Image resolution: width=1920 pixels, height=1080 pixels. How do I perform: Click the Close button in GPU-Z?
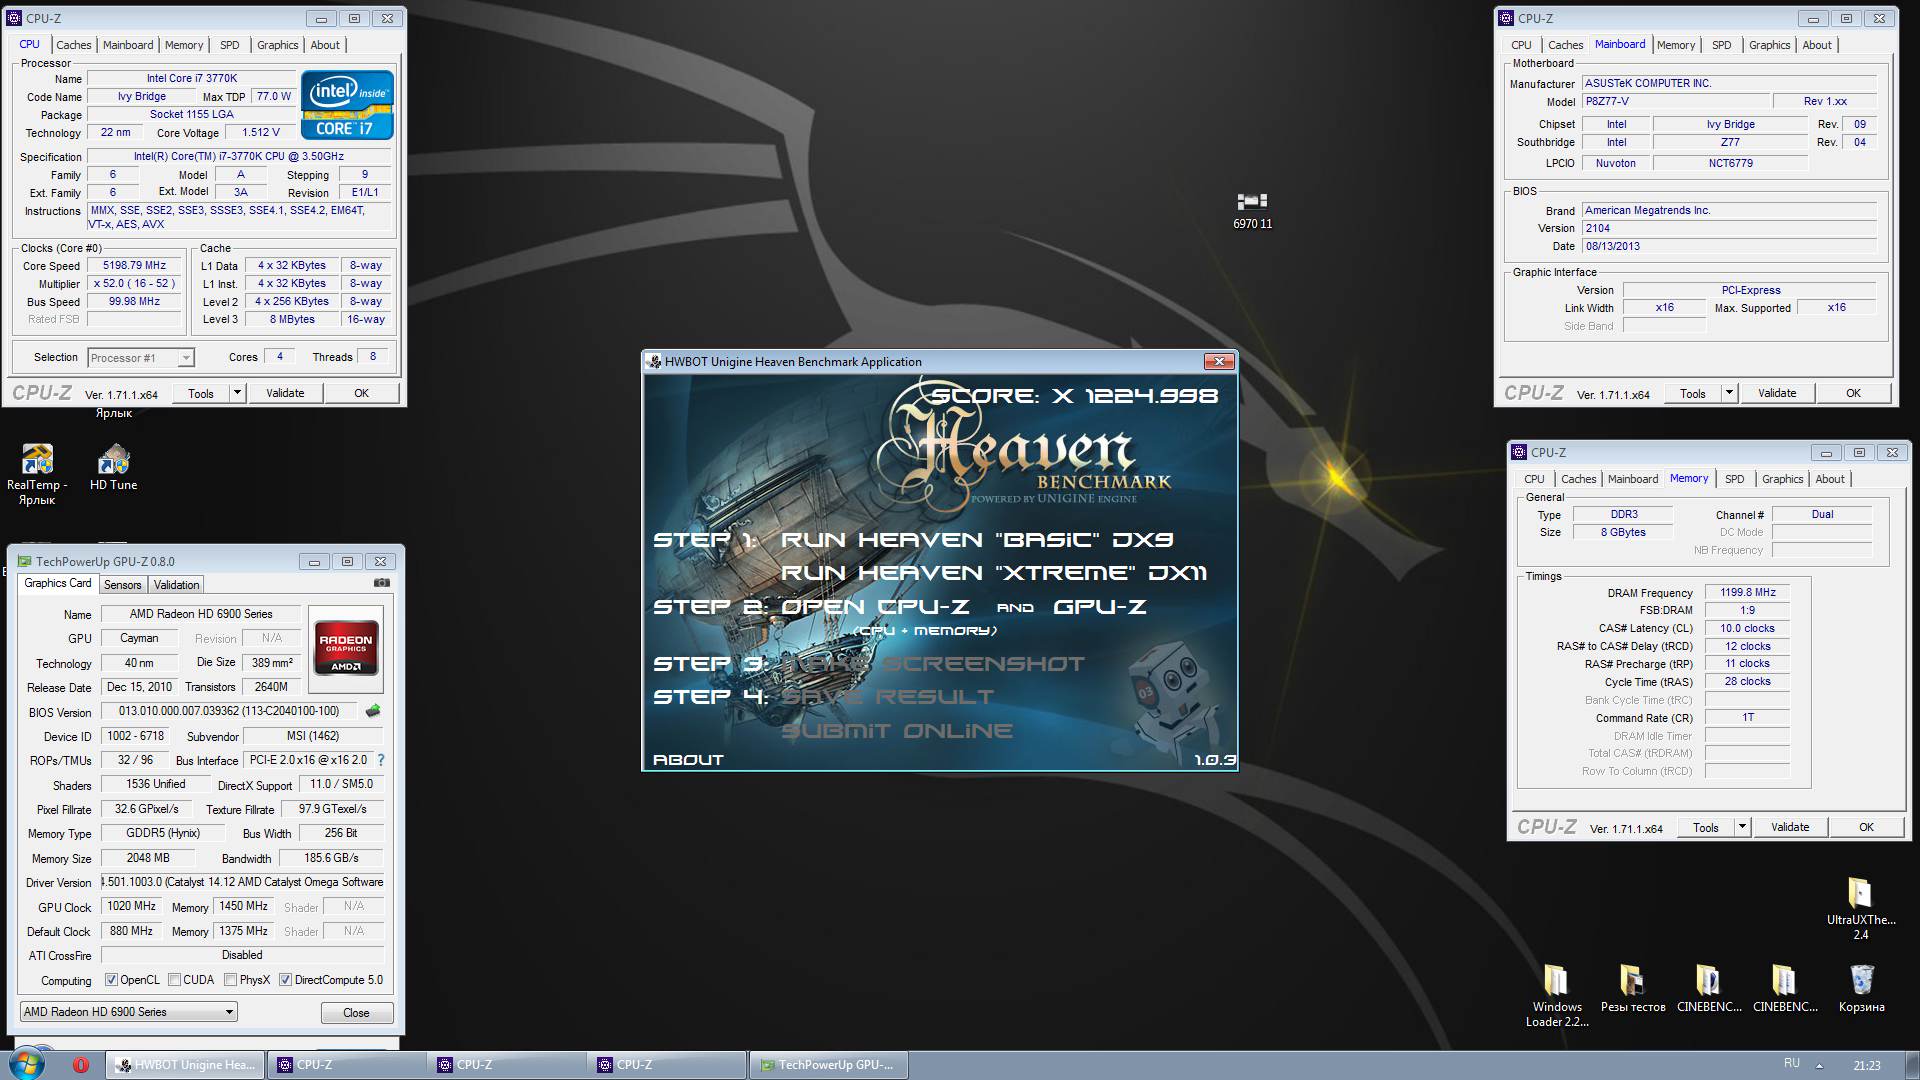click(357, 1013)
